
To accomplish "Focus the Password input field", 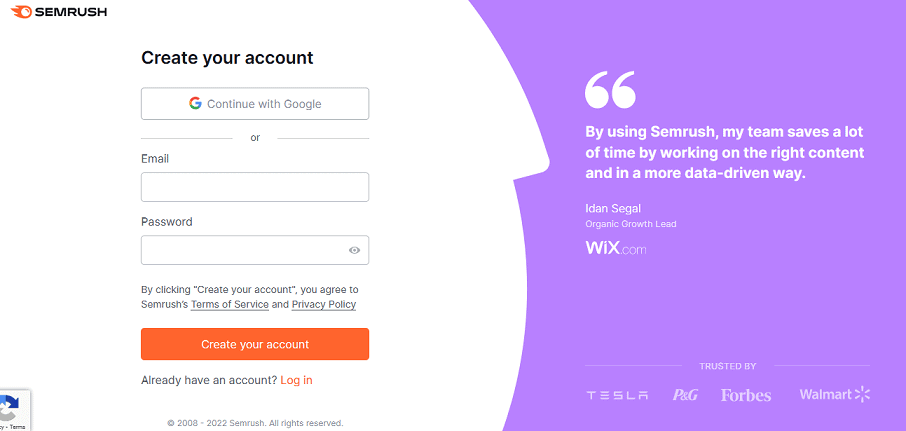I will pos(255,250).
